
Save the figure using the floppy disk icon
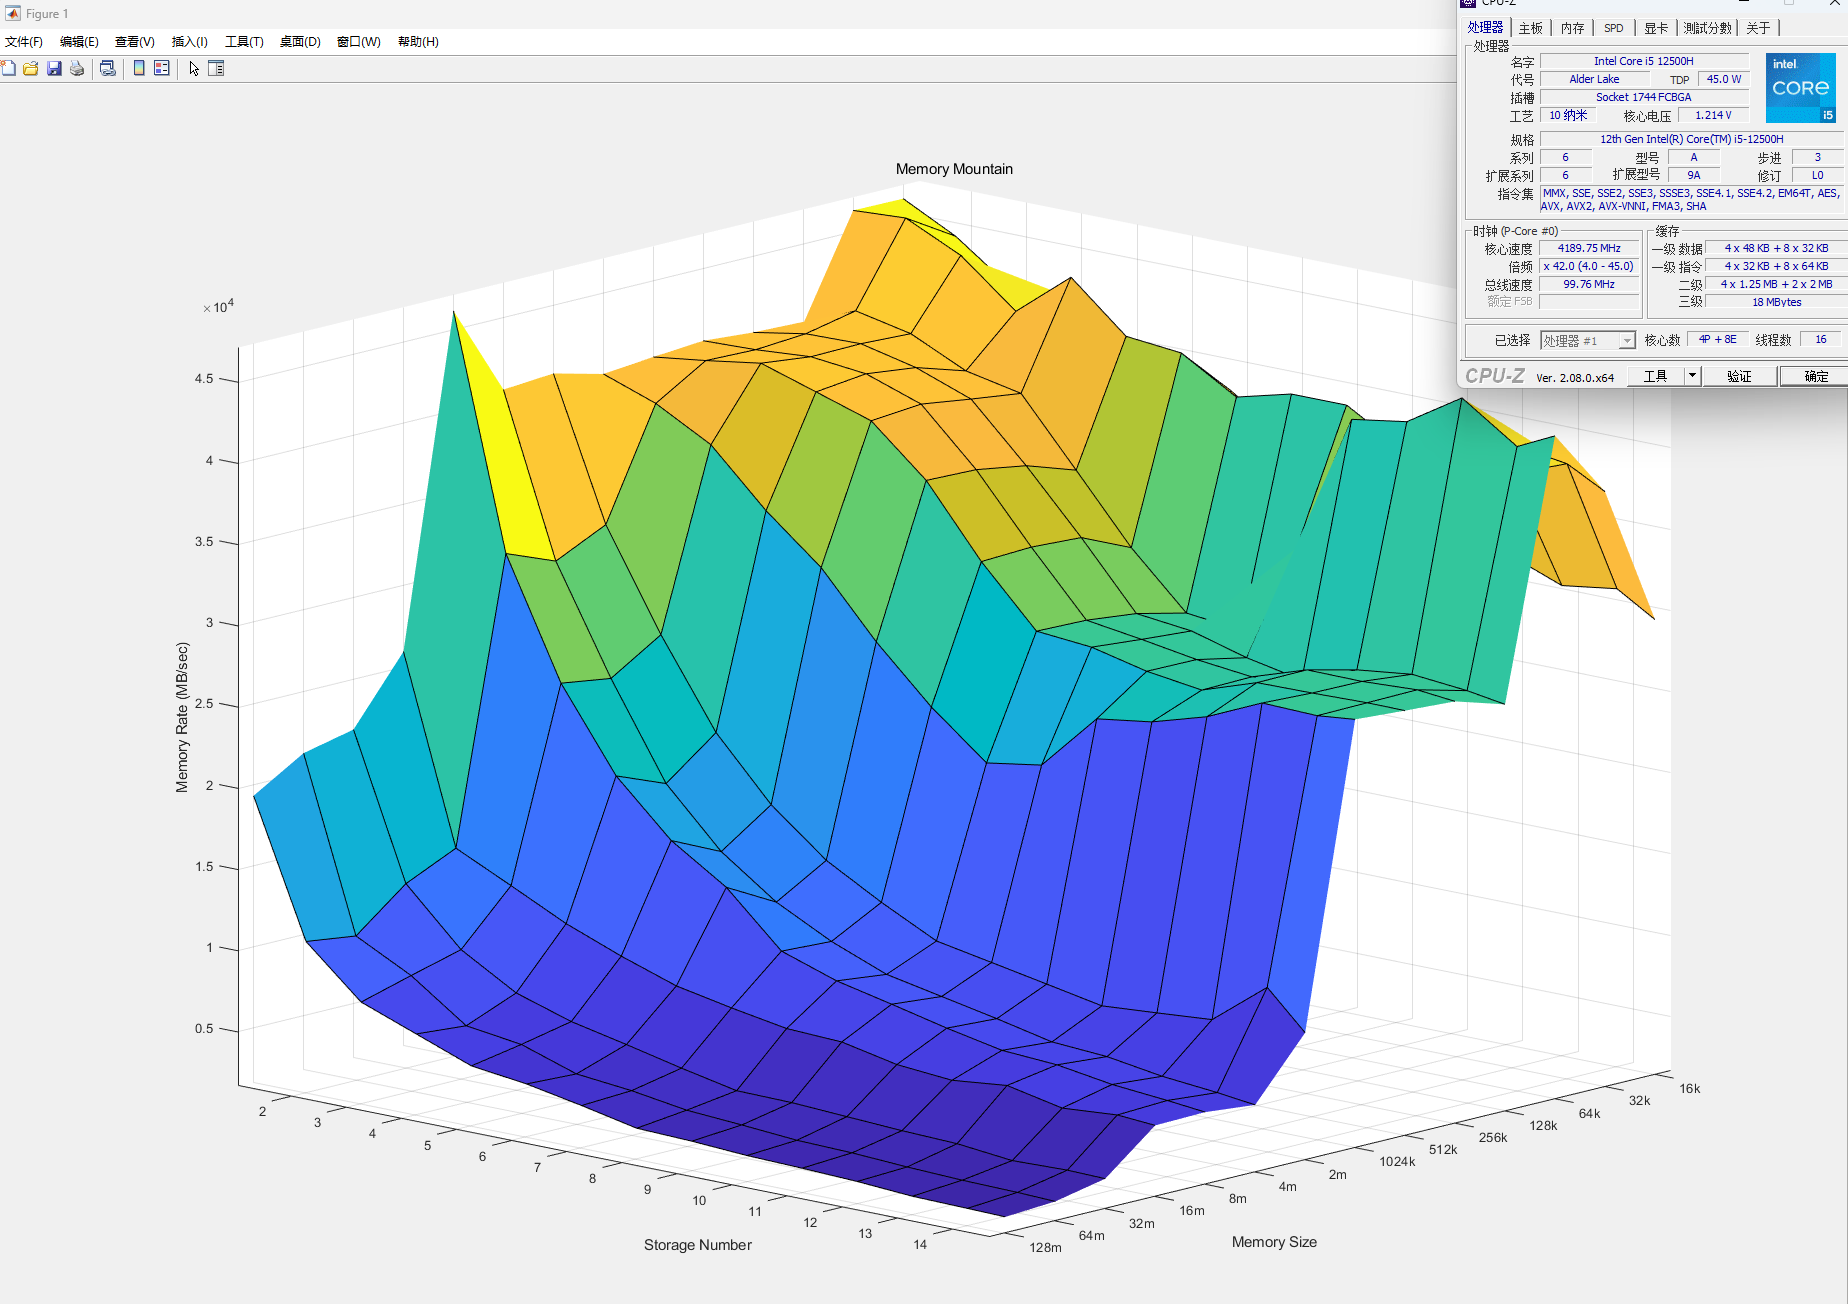click(x=54, y=68)
